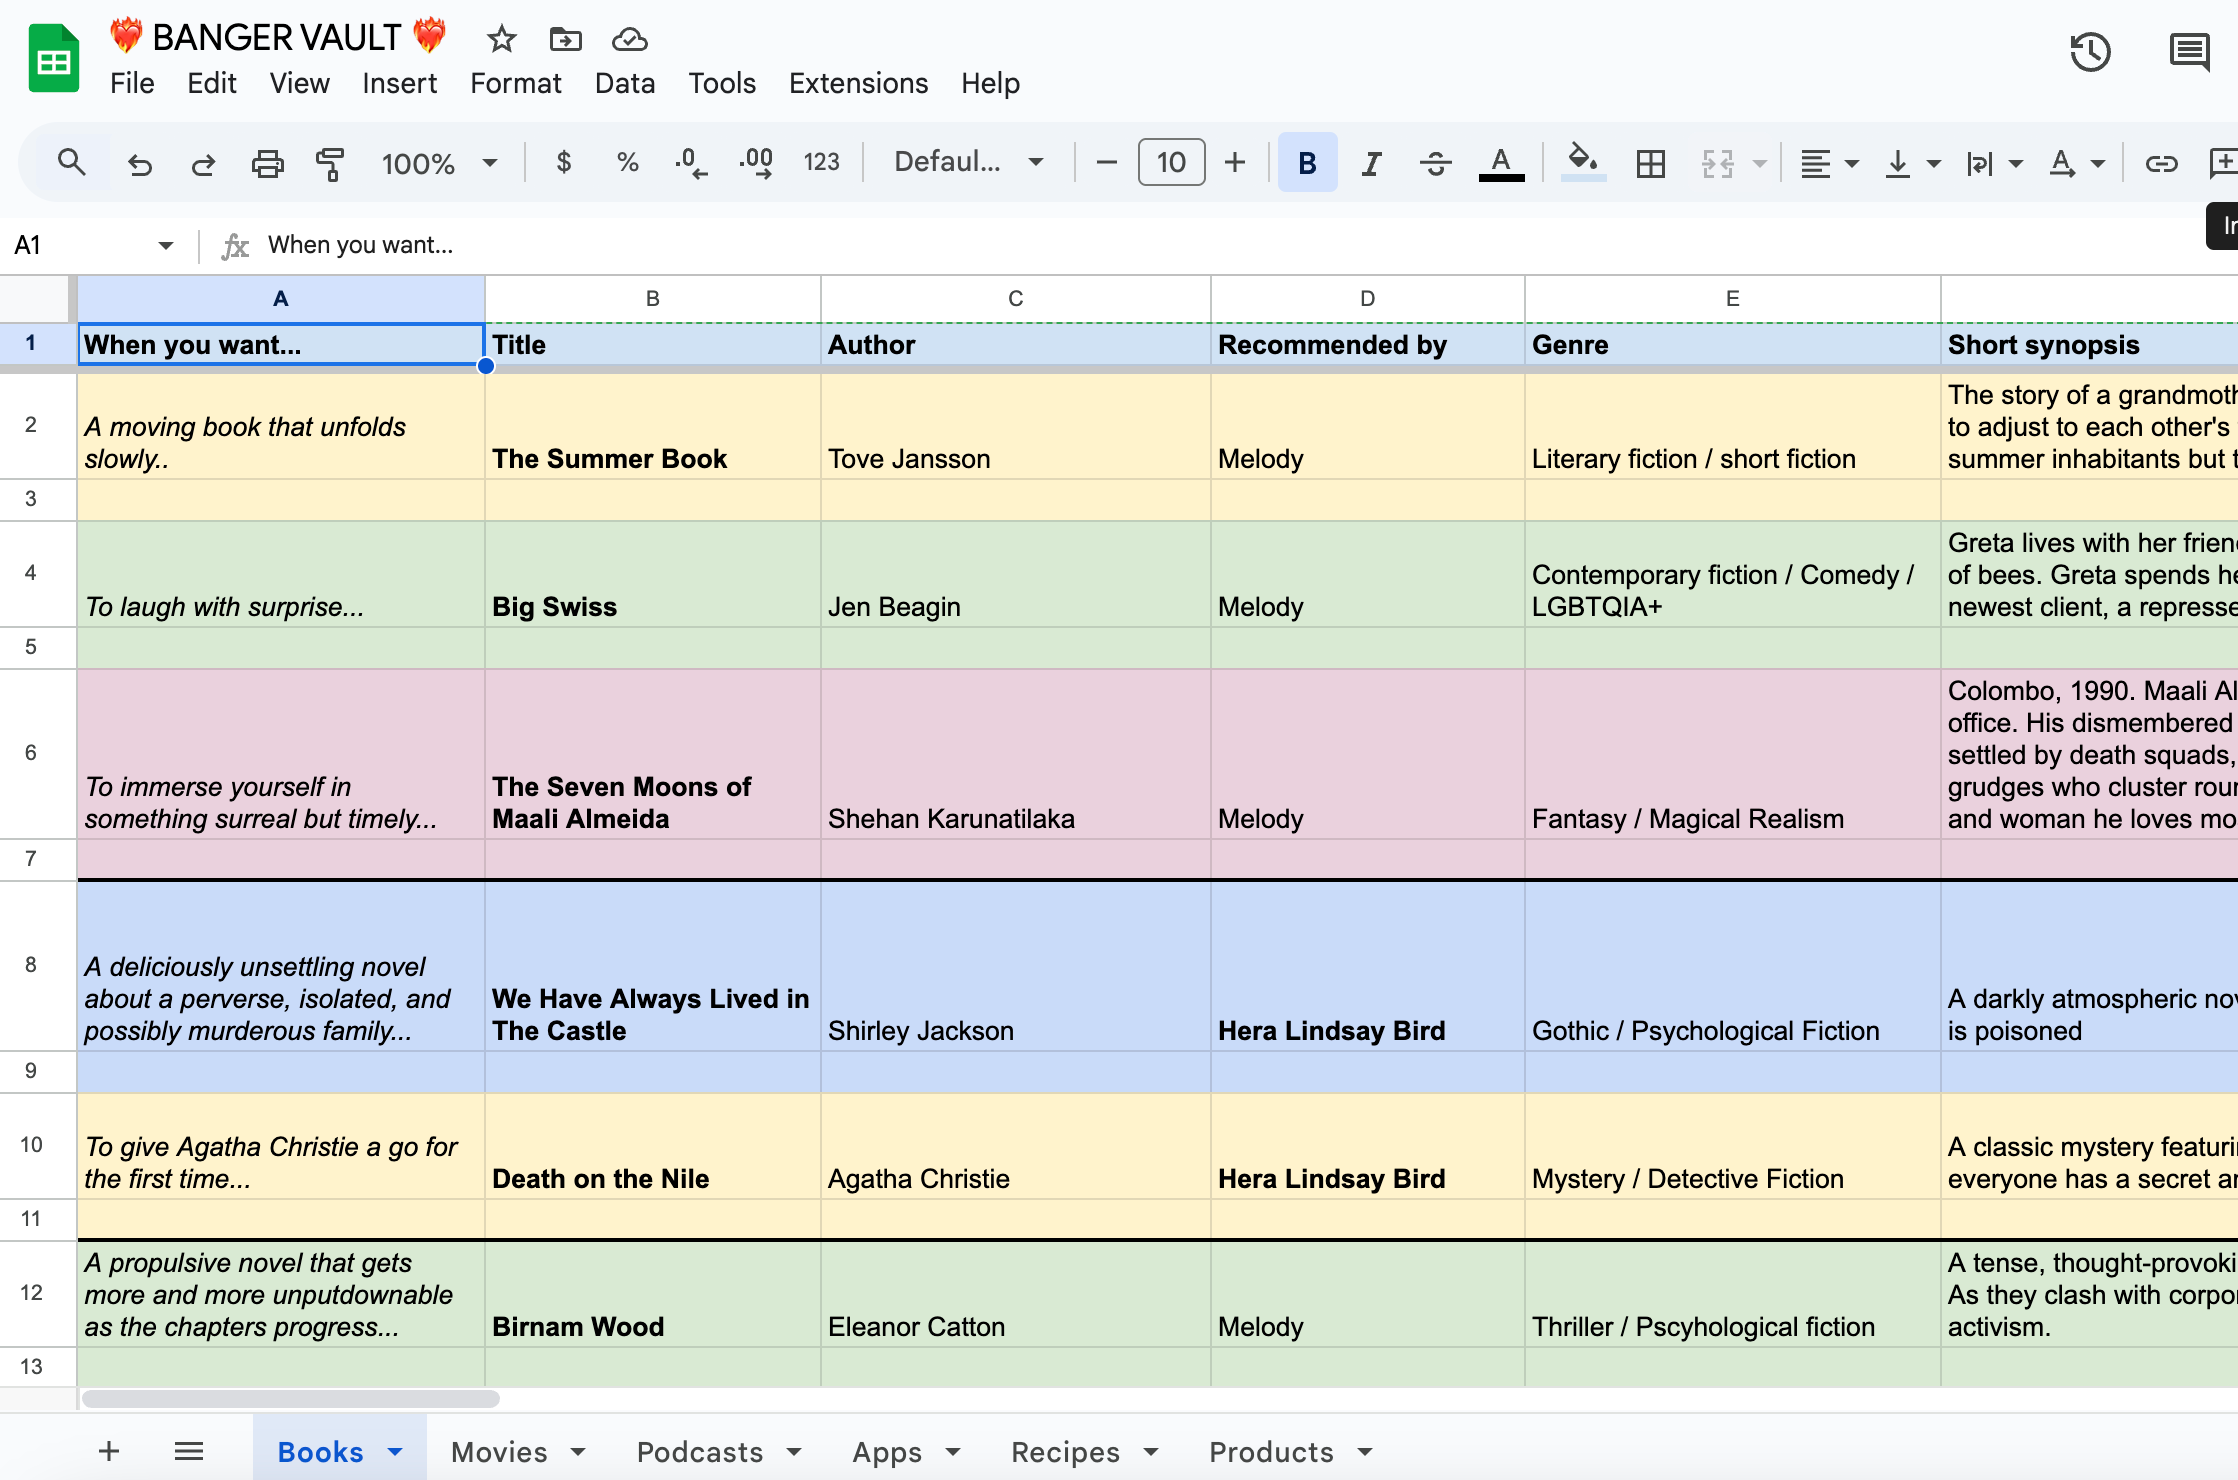Expand the Books sheet tab arrow
The height and width of the screenshot is (1480, 2238).
tap(396, 1451)
